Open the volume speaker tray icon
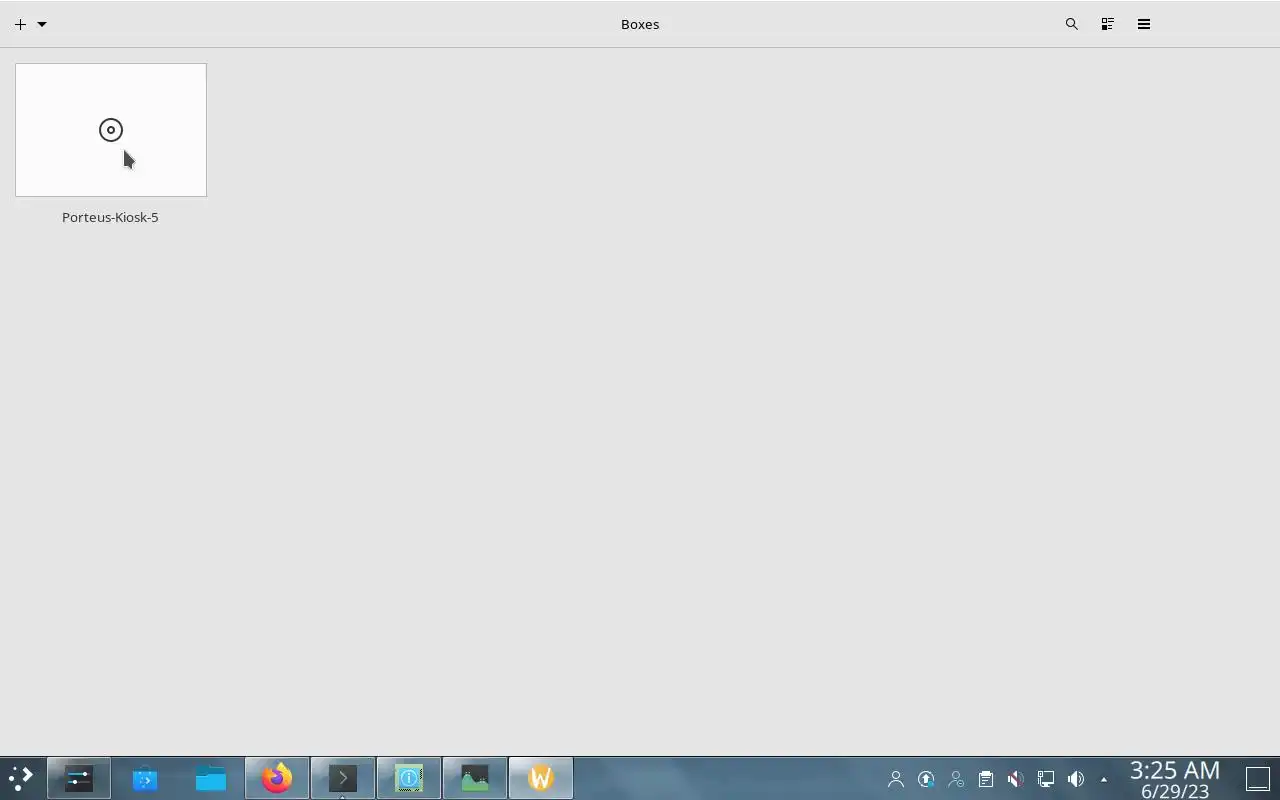Viewport: 1280px width, 800px height. [x=1076, y=779]
